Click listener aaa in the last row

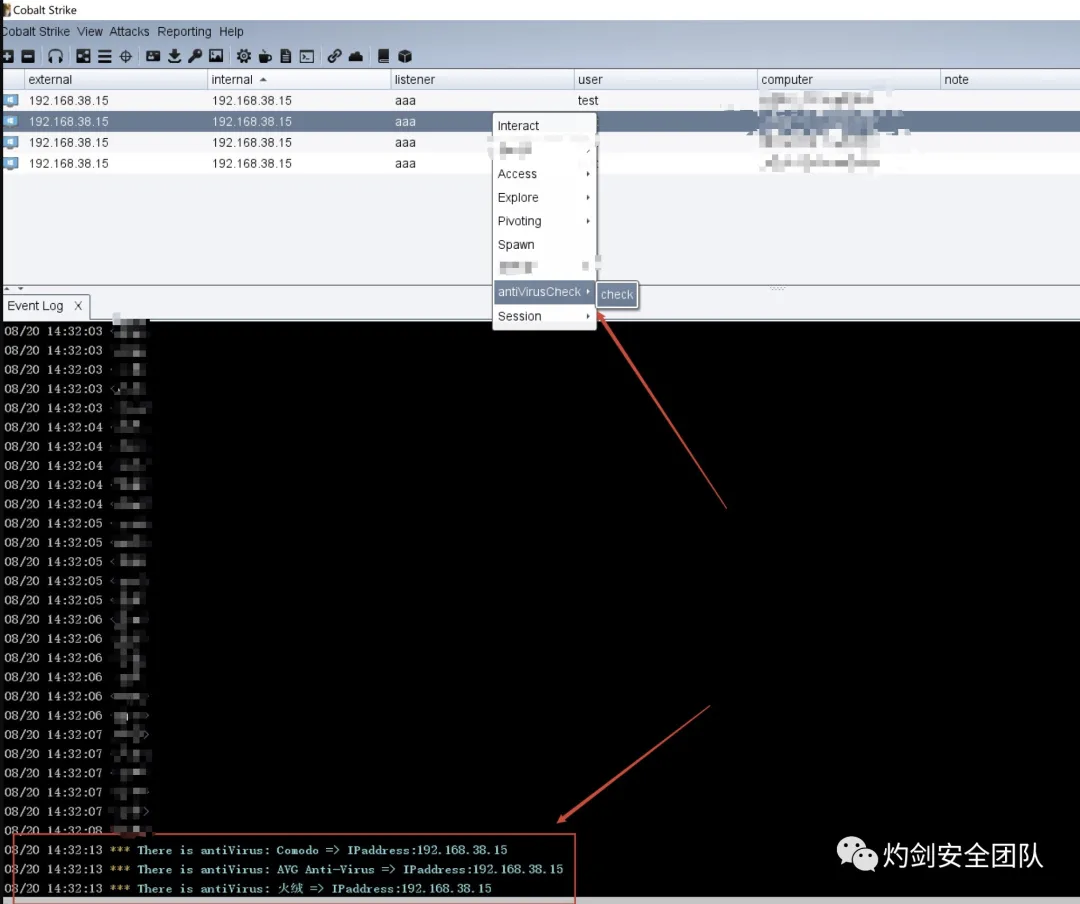(x=405, y=163)
